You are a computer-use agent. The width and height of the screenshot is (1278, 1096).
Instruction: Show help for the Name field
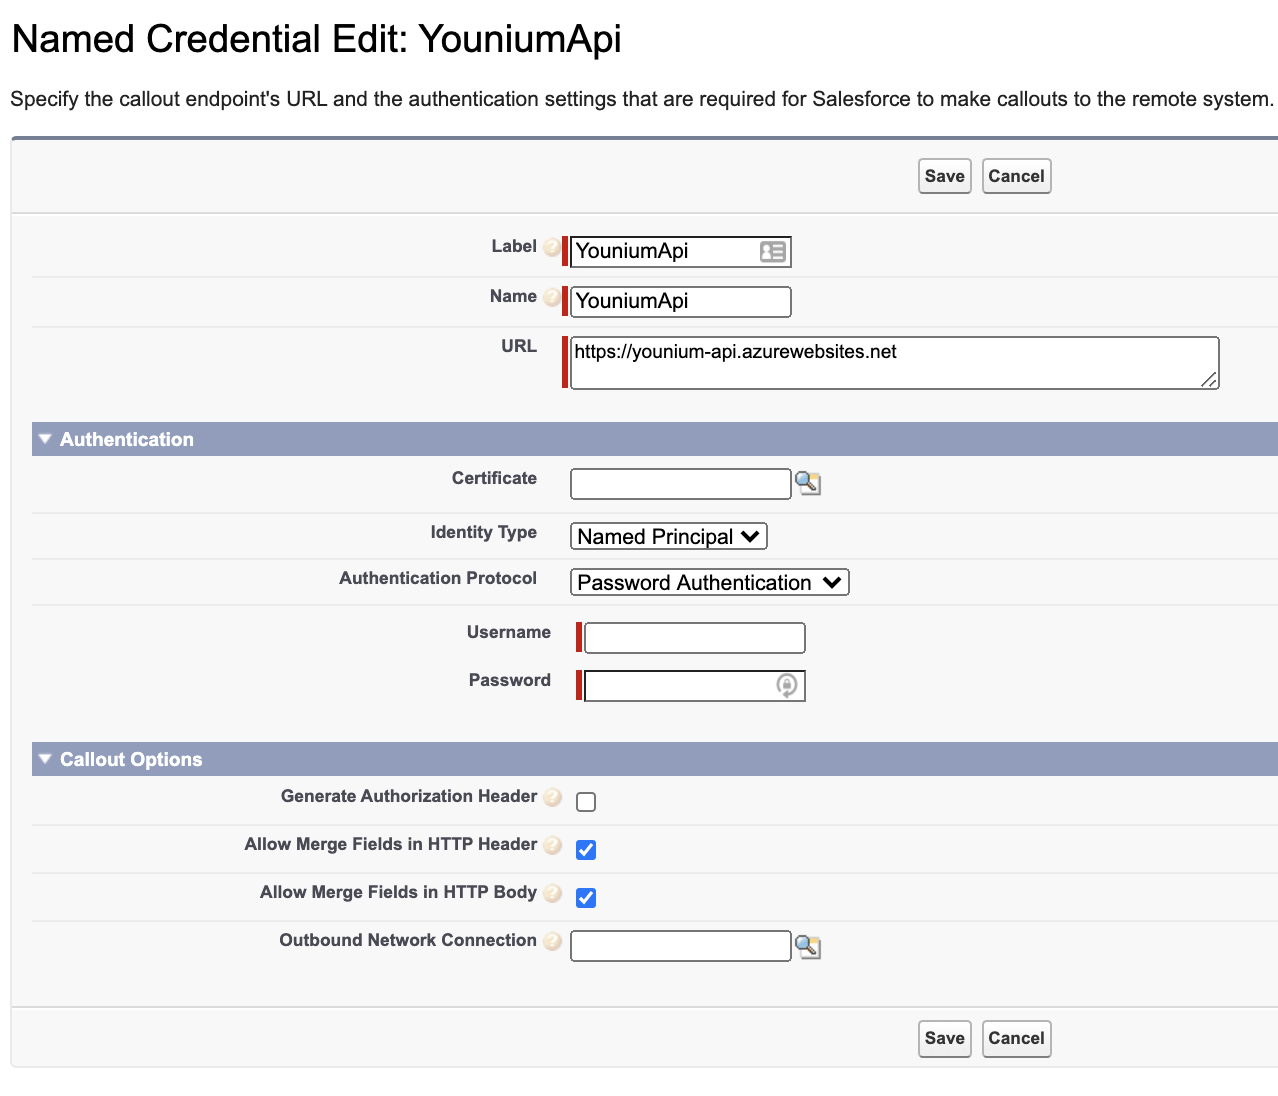tap(552, 297)
